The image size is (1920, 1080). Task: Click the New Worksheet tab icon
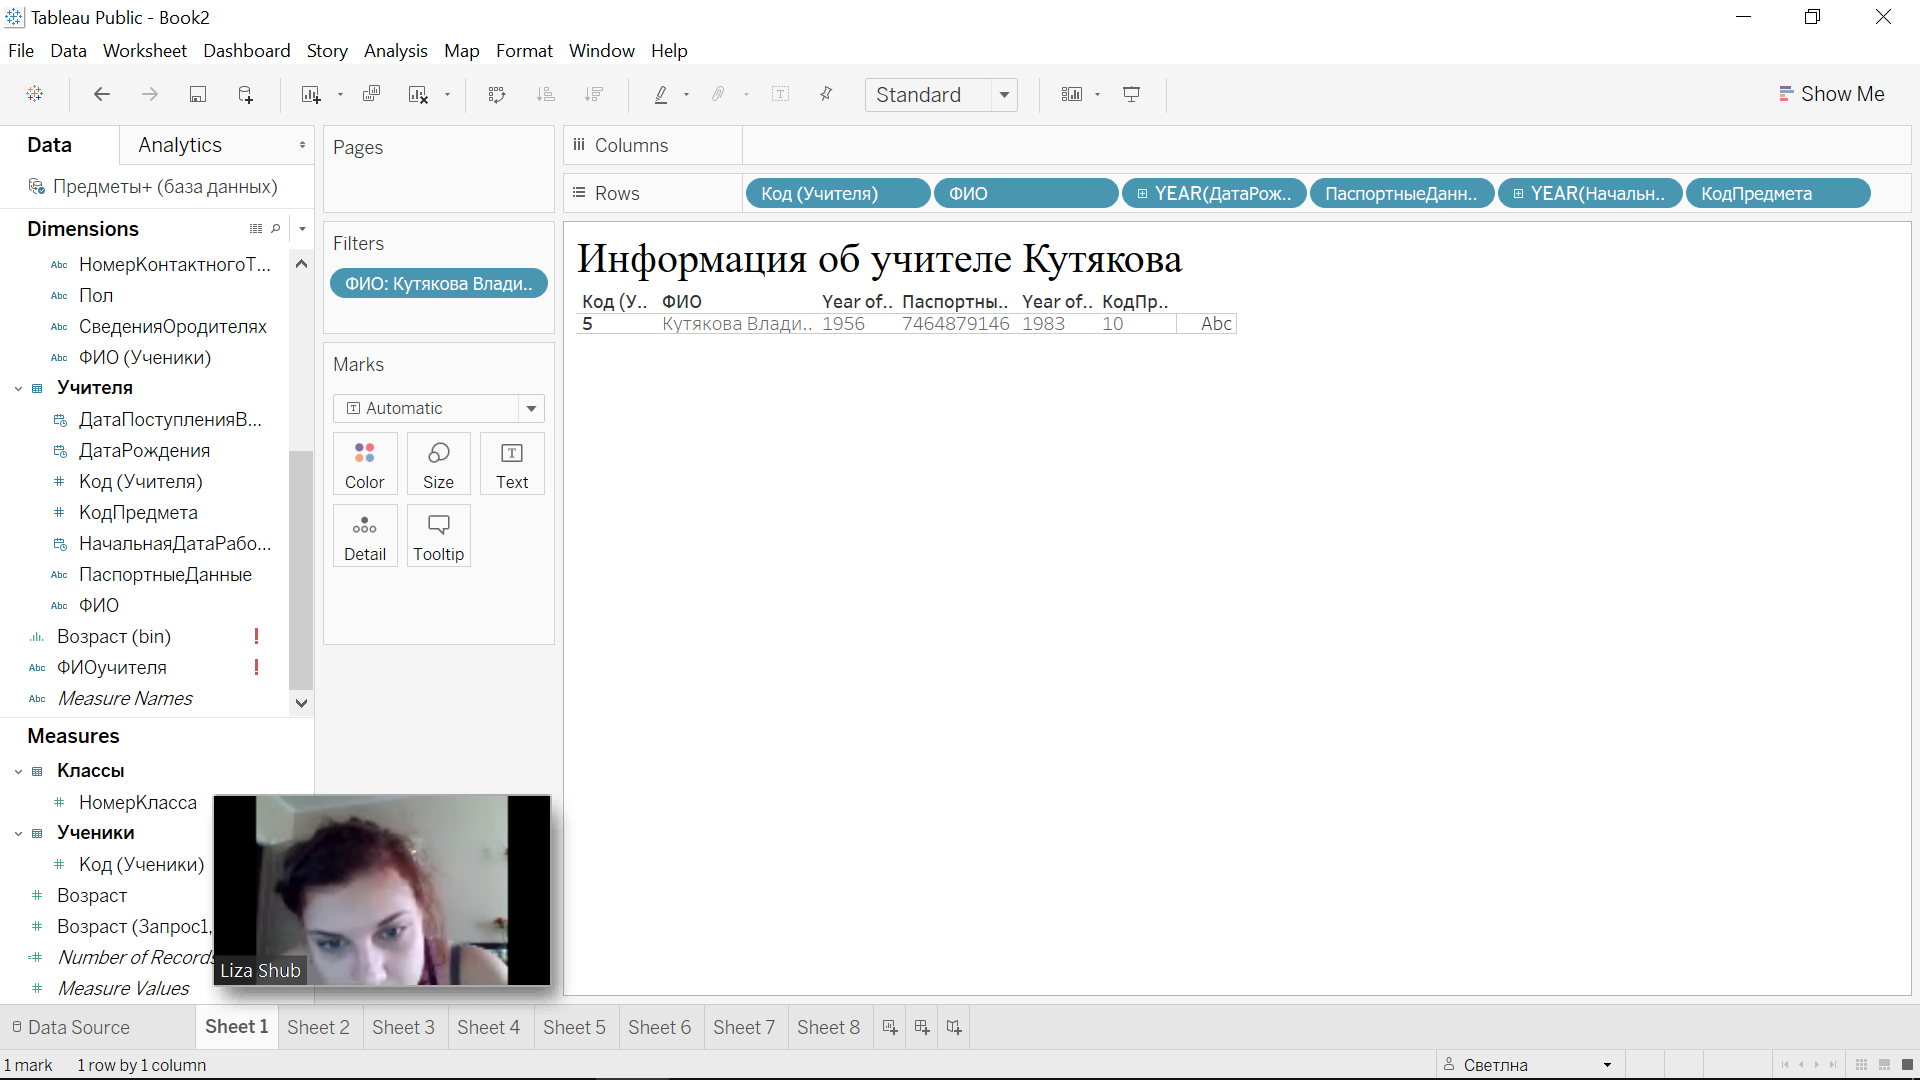(890, 1027)
